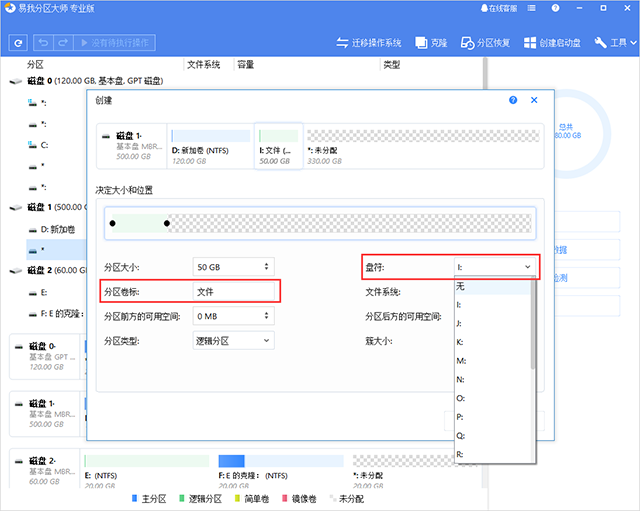
Task: Open the 分区类型 dropdown showing 逻辑分区
Action: [232, 340]
